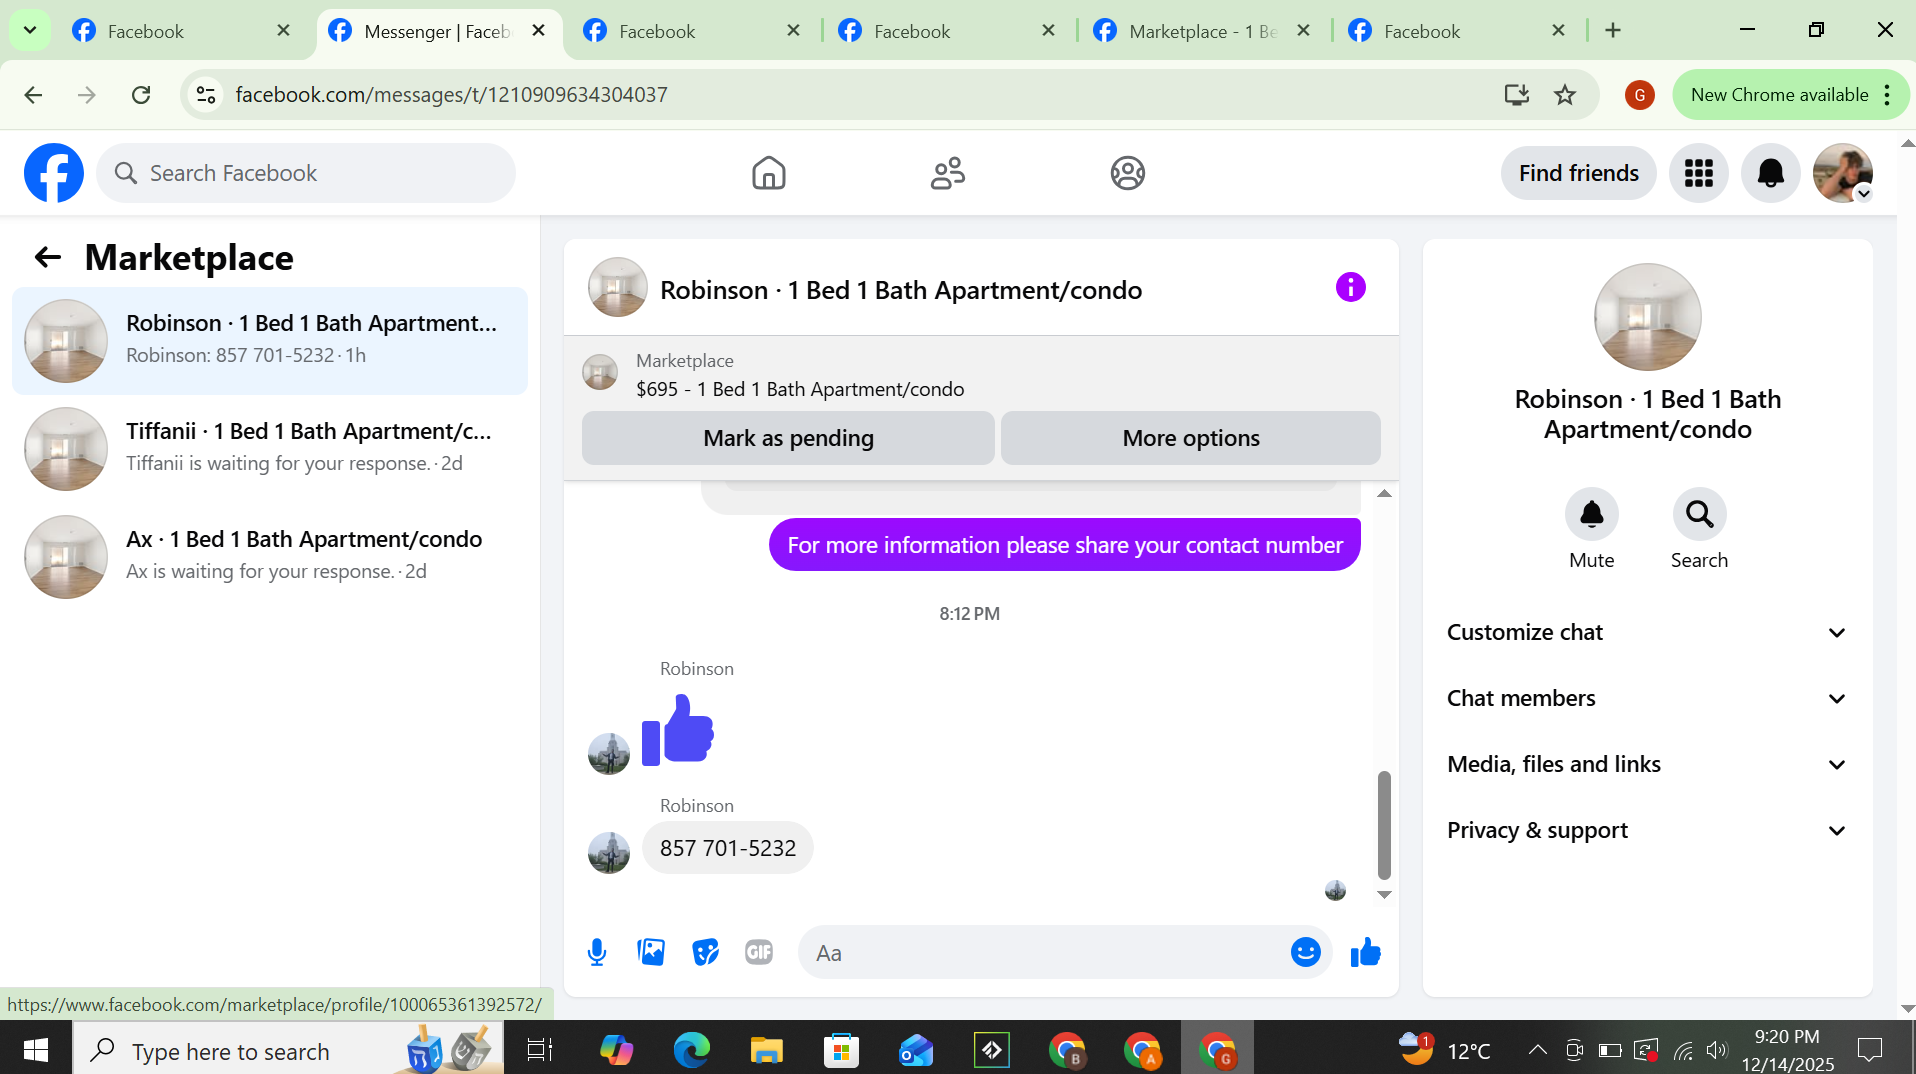Choose a GIF icon
Screen dimensions: 1916x1074
pyautogui.click(x=759, y=953)
